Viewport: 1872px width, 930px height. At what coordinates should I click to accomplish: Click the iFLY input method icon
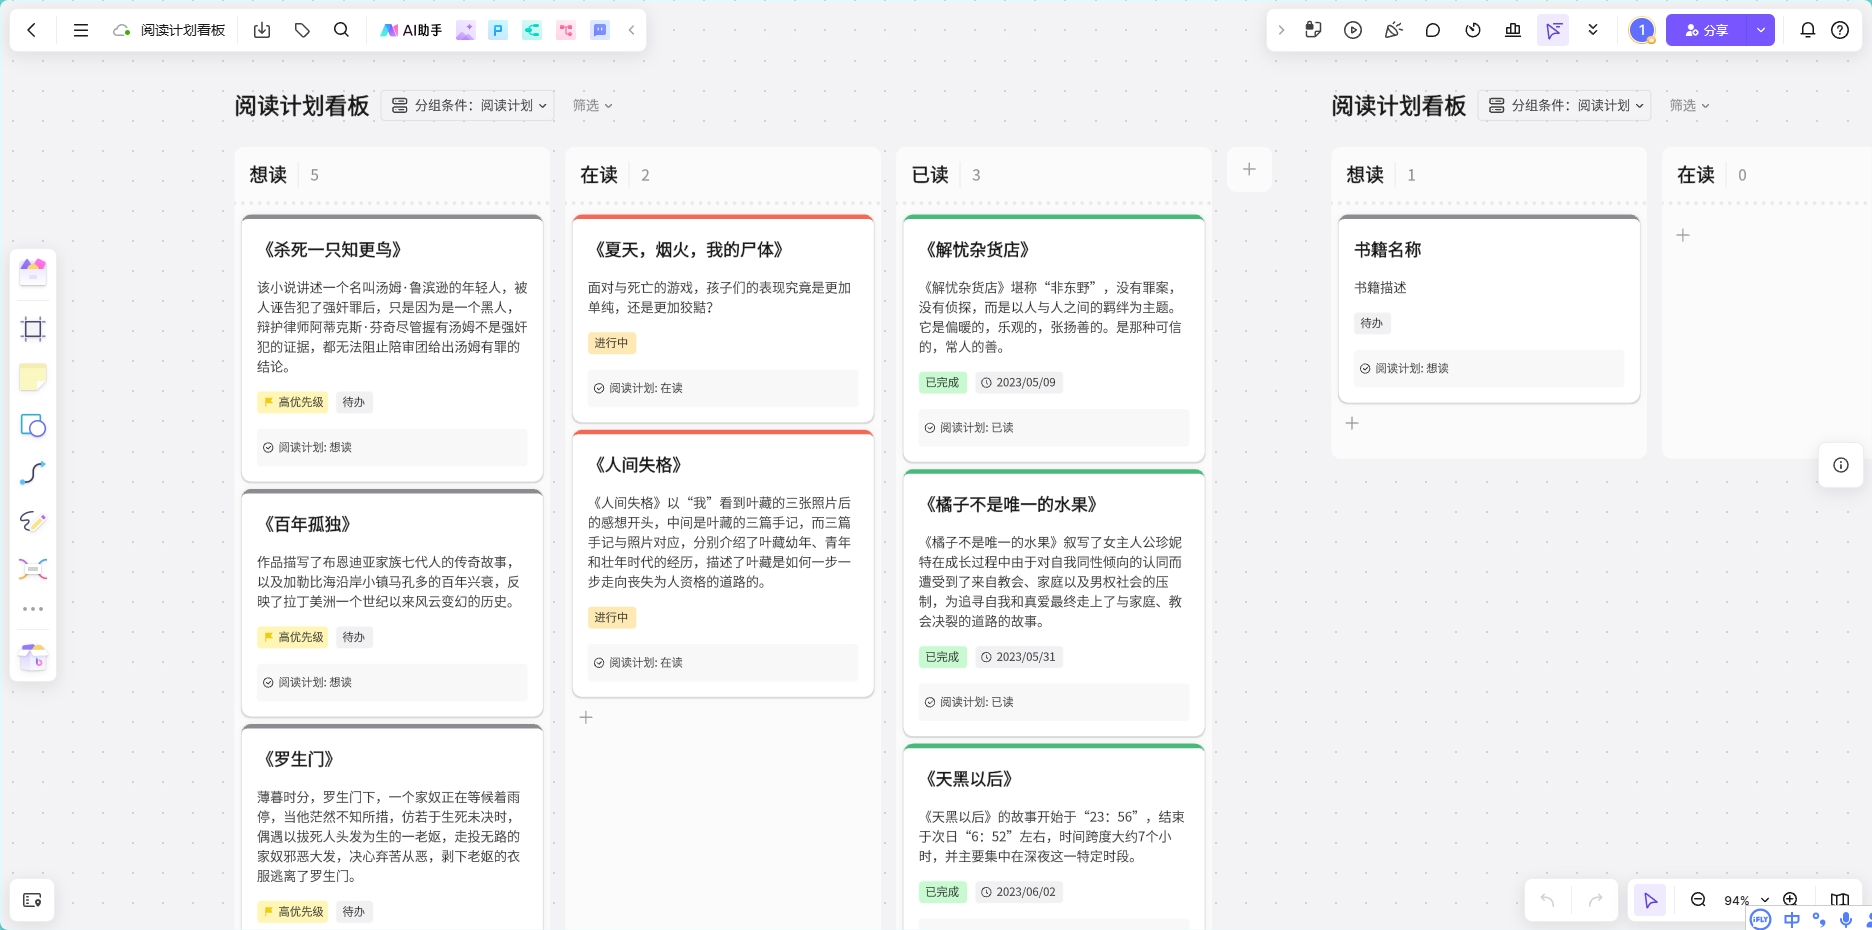point(1761,919)
